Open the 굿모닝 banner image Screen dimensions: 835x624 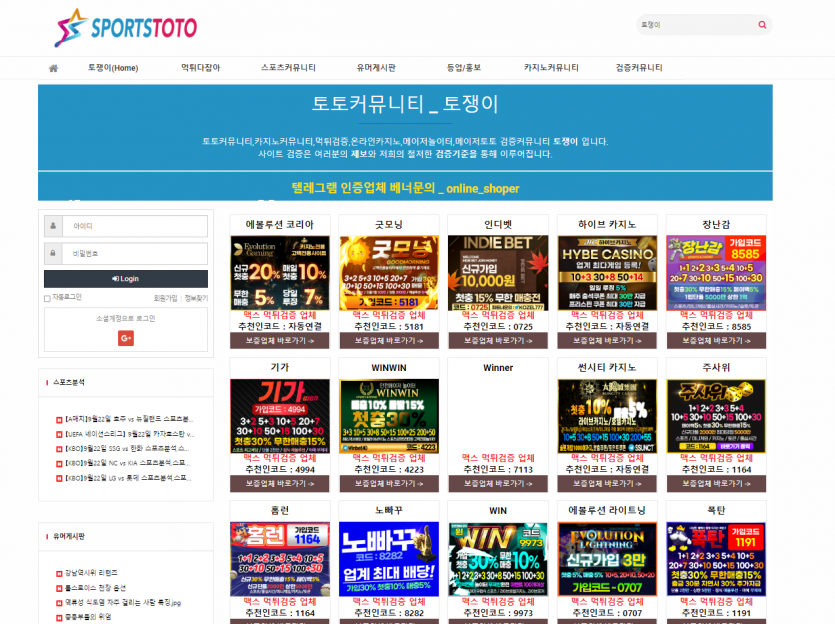click(x=388, y=273)
